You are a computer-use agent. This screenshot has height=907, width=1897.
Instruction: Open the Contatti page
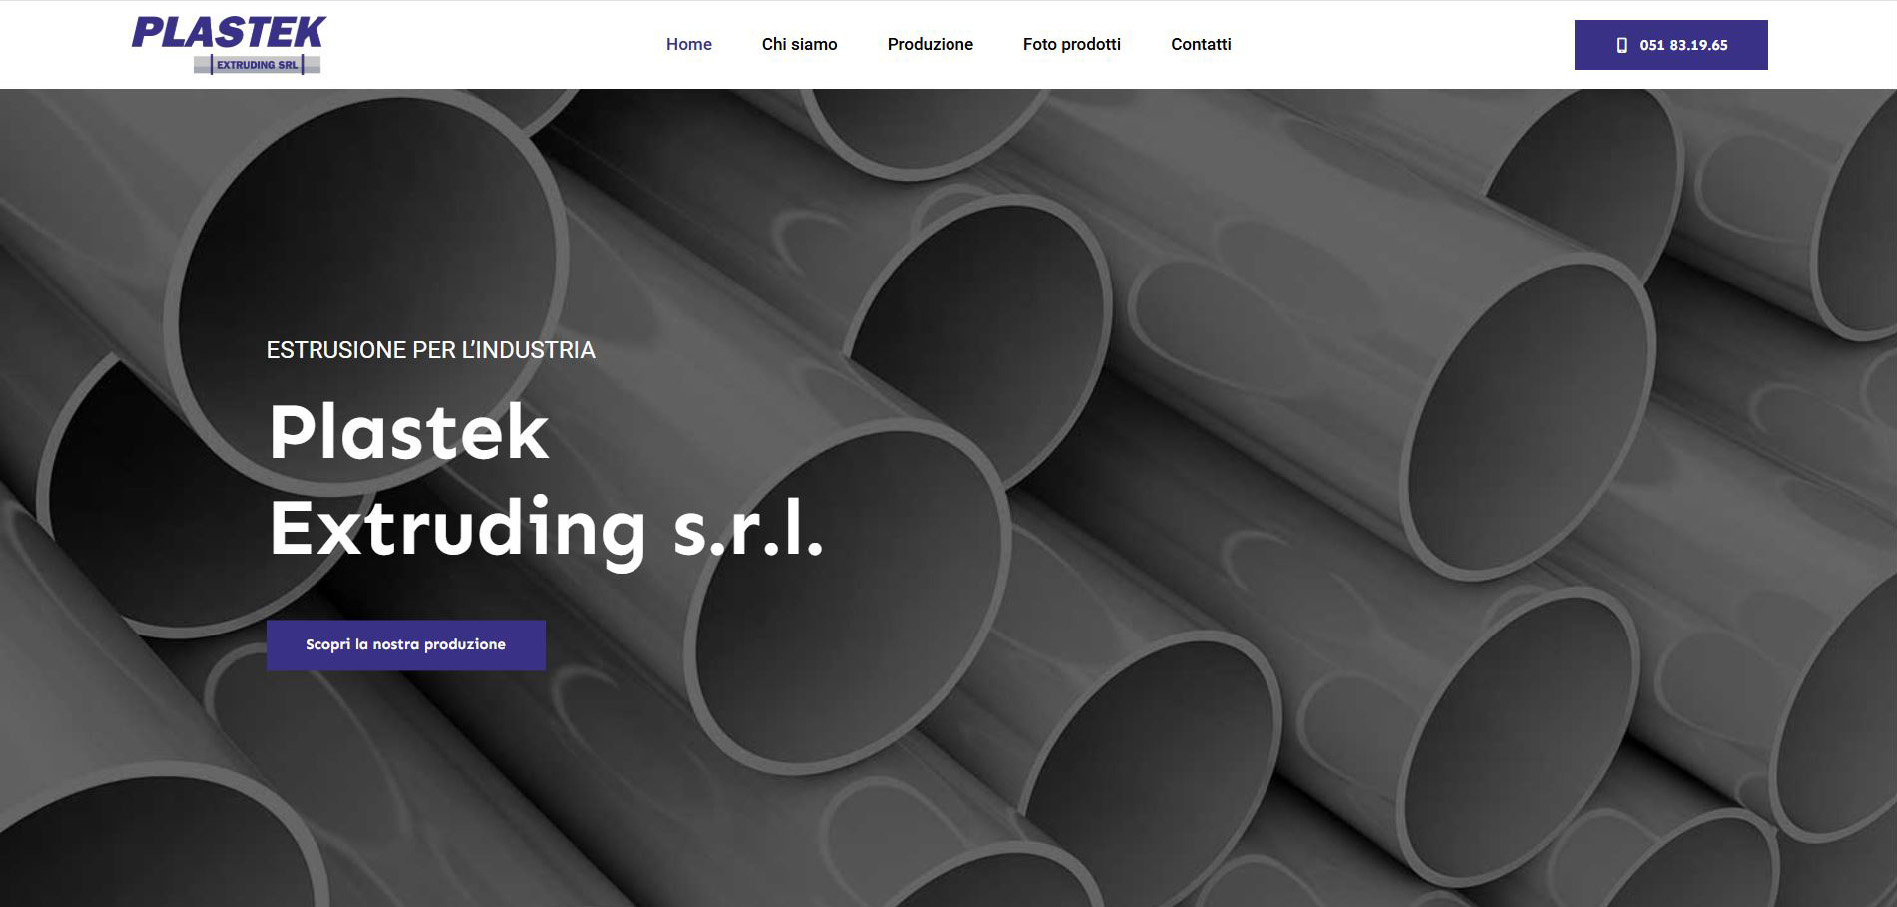pos(1201,44)
